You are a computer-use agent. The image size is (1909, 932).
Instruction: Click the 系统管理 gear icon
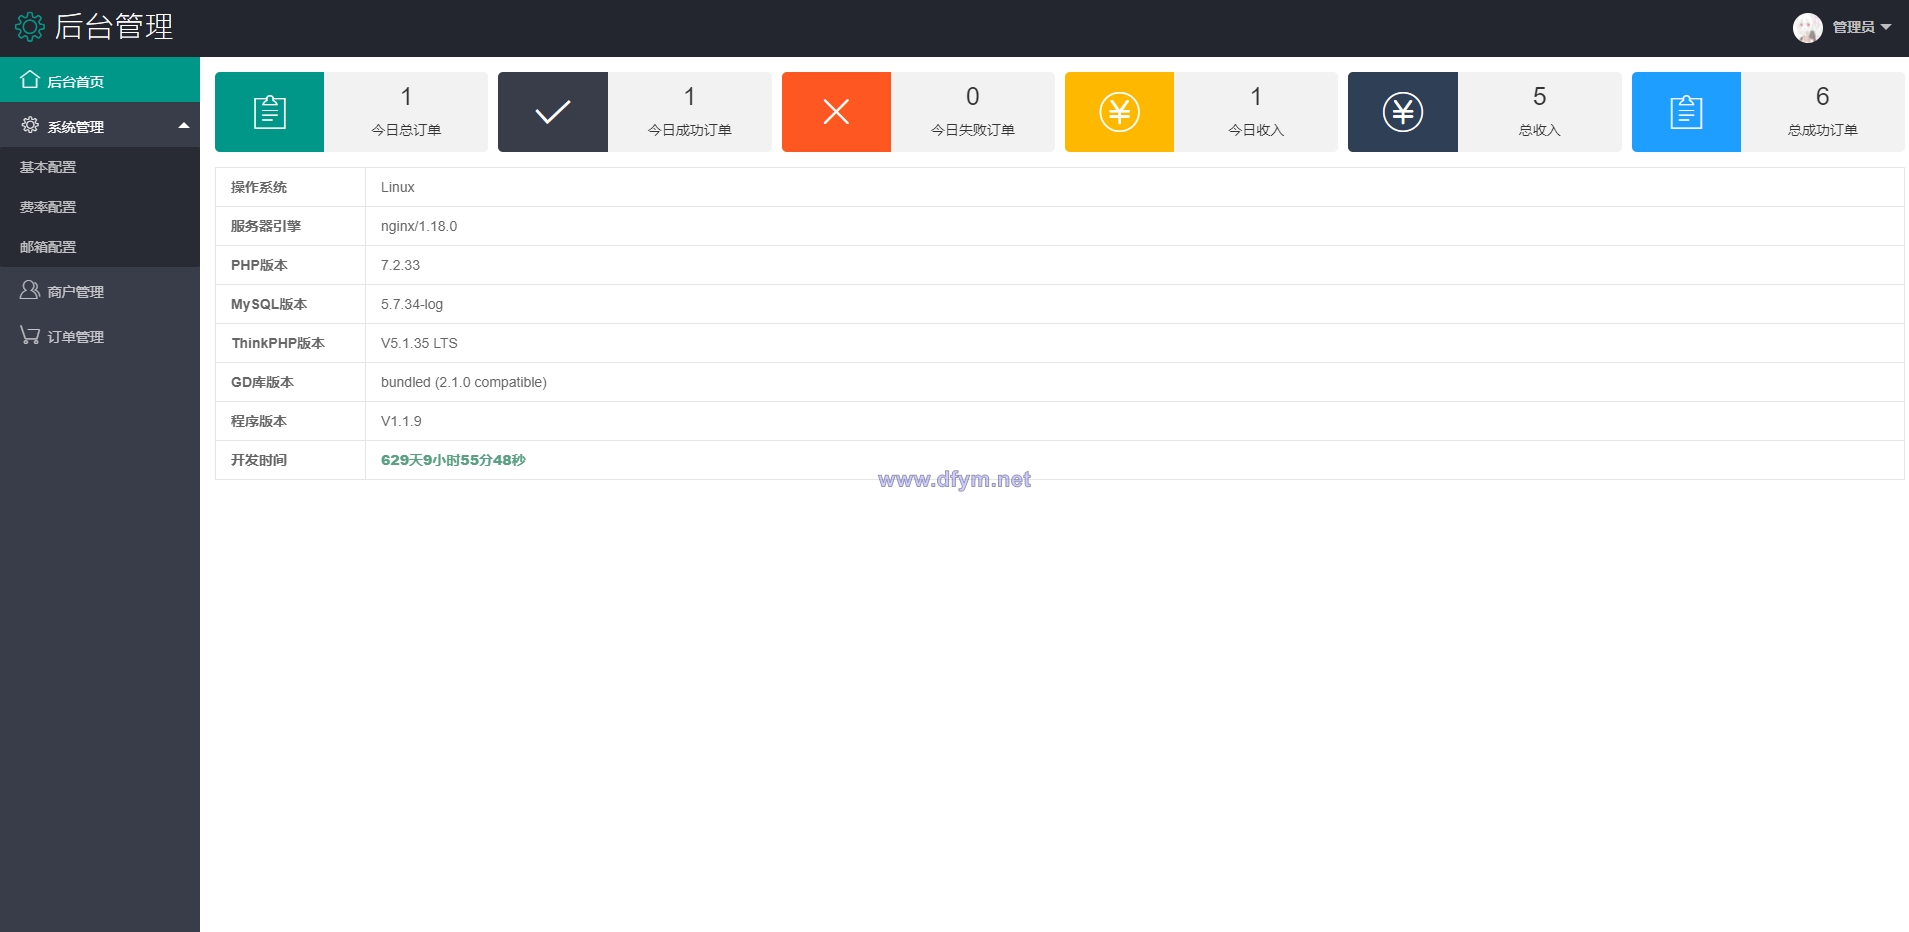coord(30,125)
